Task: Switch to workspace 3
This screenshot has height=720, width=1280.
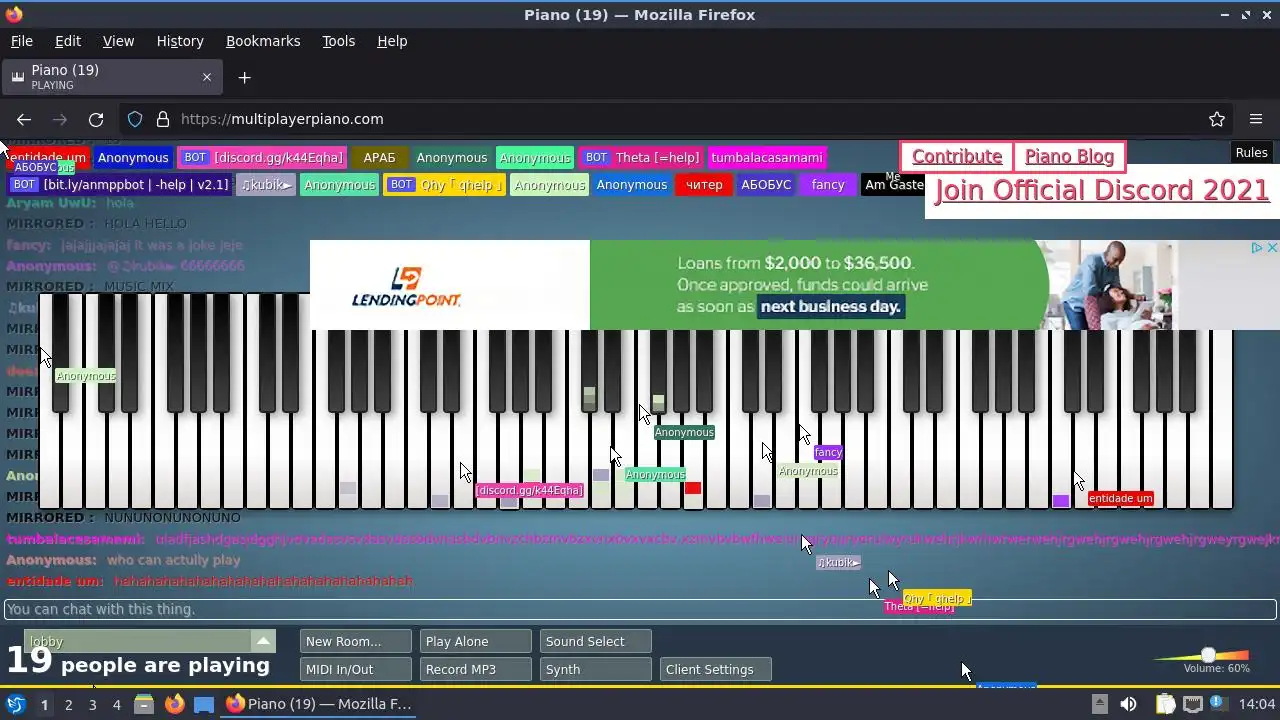Action: point(92,704)
